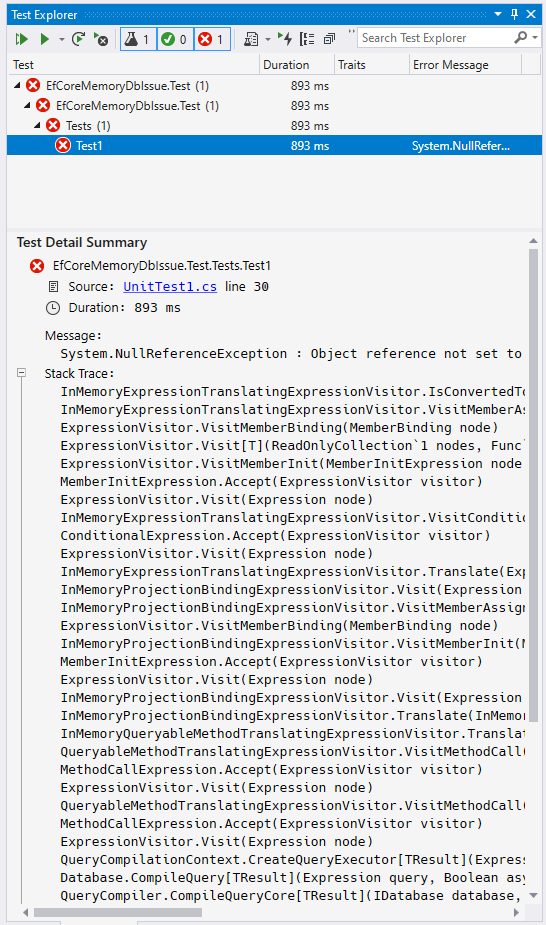546x925 pixels.
Task: Collapse the Stack Trace section
Action: (x=22, y=373)
